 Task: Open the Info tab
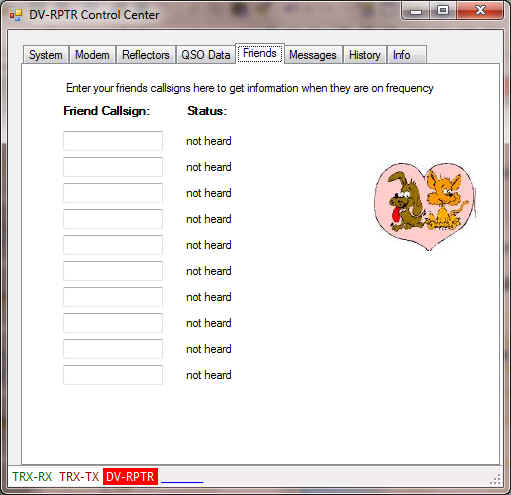(x=407, y=55)
